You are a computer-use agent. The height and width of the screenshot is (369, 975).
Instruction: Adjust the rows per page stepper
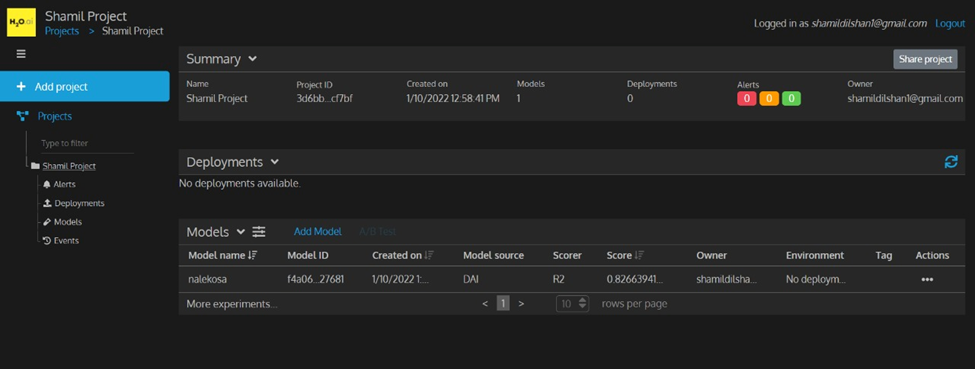pyautogui.click(x=572, y=304)
